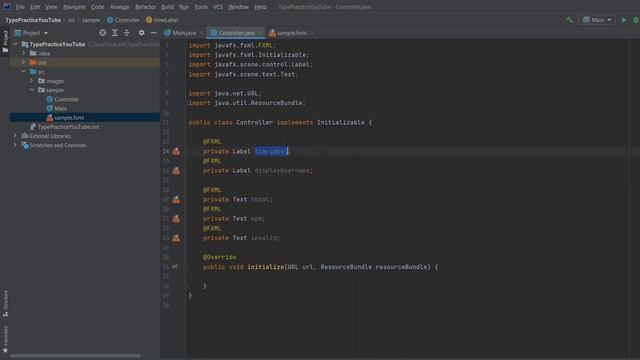Select sample.fxml in the project tree

click(x=65, y=118)
